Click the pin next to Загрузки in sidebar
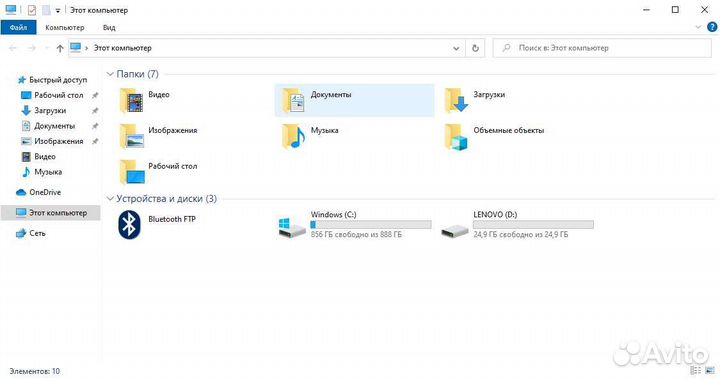This screenshot has width=720, height=379. (95, 110)
